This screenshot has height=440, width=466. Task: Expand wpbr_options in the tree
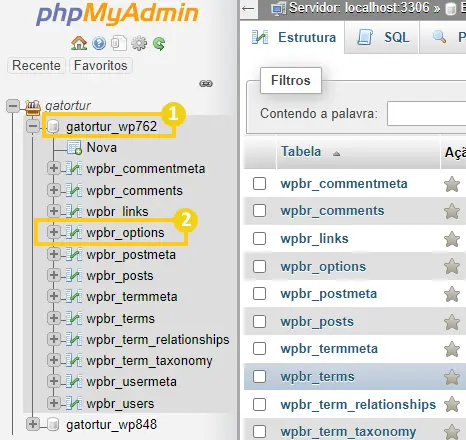(x=54, y=232)
